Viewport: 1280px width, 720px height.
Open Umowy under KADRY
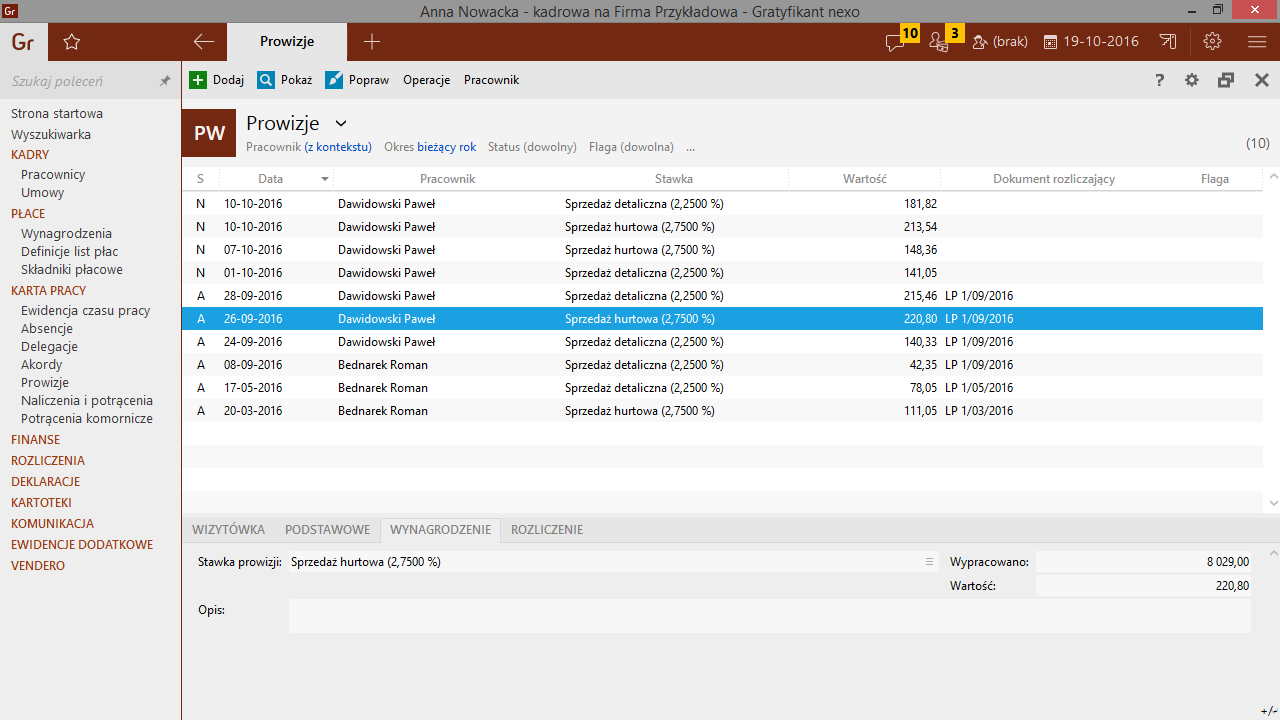pos(42,193)
